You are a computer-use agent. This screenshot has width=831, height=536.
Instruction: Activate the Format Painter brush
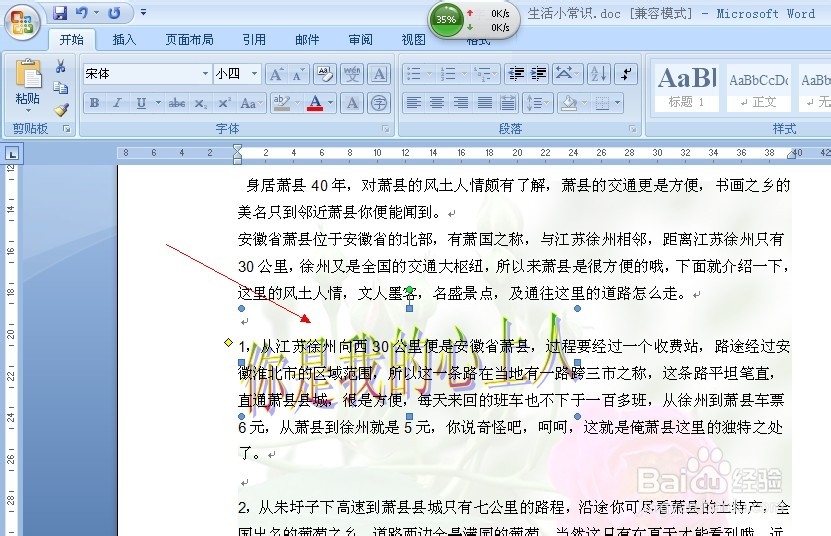[61, 109]
